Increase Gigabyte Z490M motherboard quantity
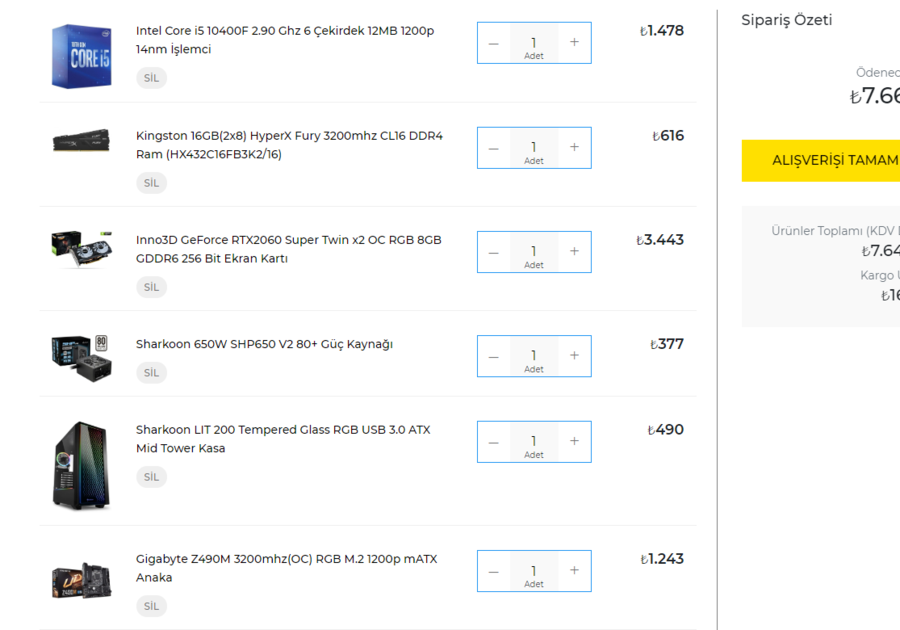 (574, 571)
